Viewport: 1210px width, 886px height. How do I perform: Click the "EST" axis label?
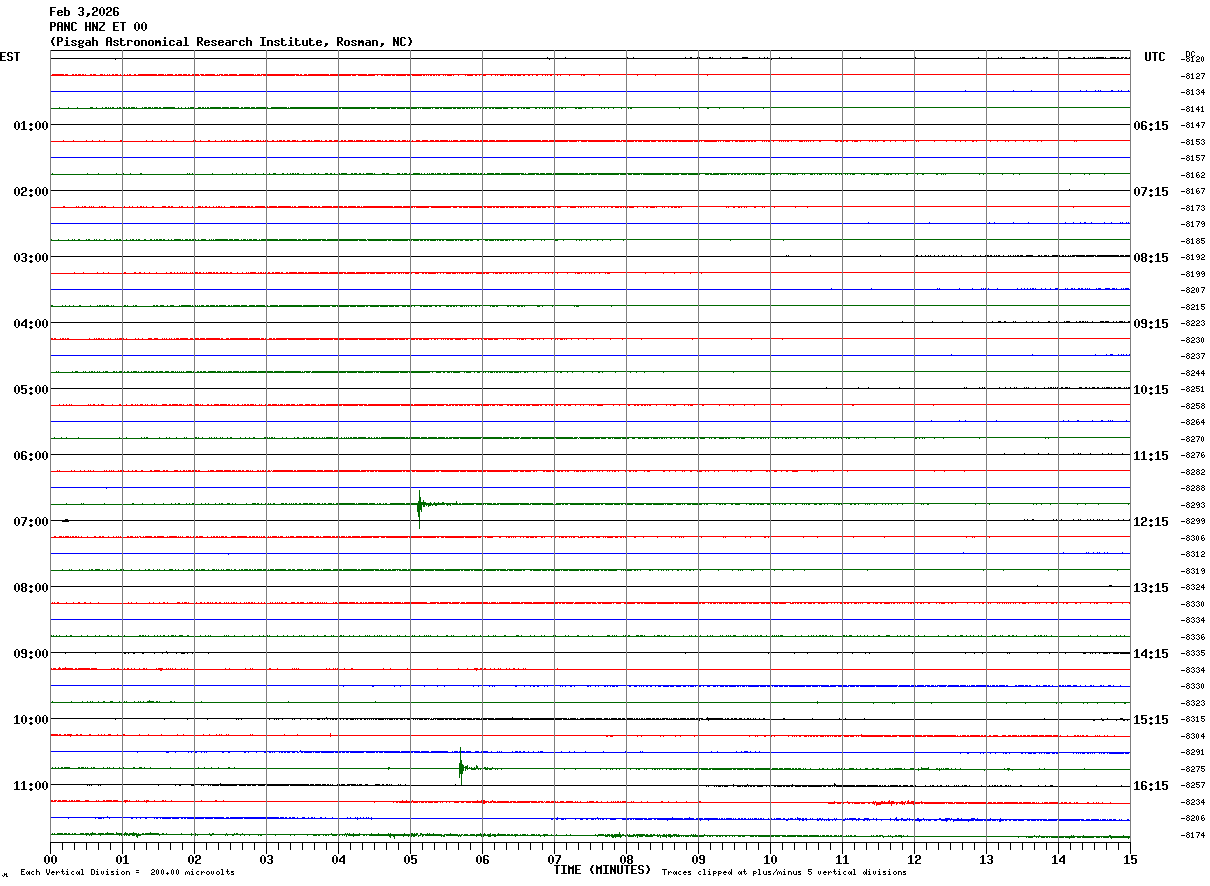click(10, 57)
